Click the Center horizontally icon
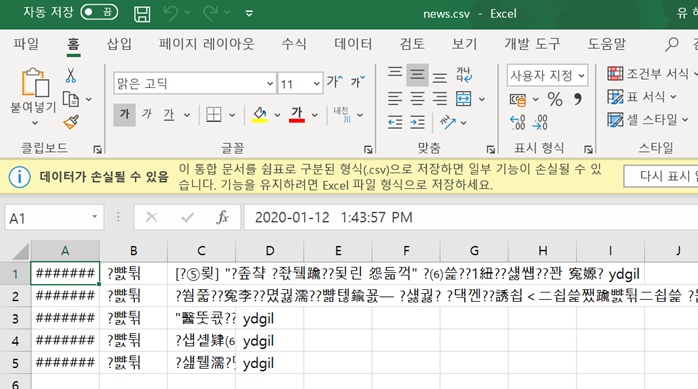The width and height of the screenshot is (698, 389). [417, 98]
